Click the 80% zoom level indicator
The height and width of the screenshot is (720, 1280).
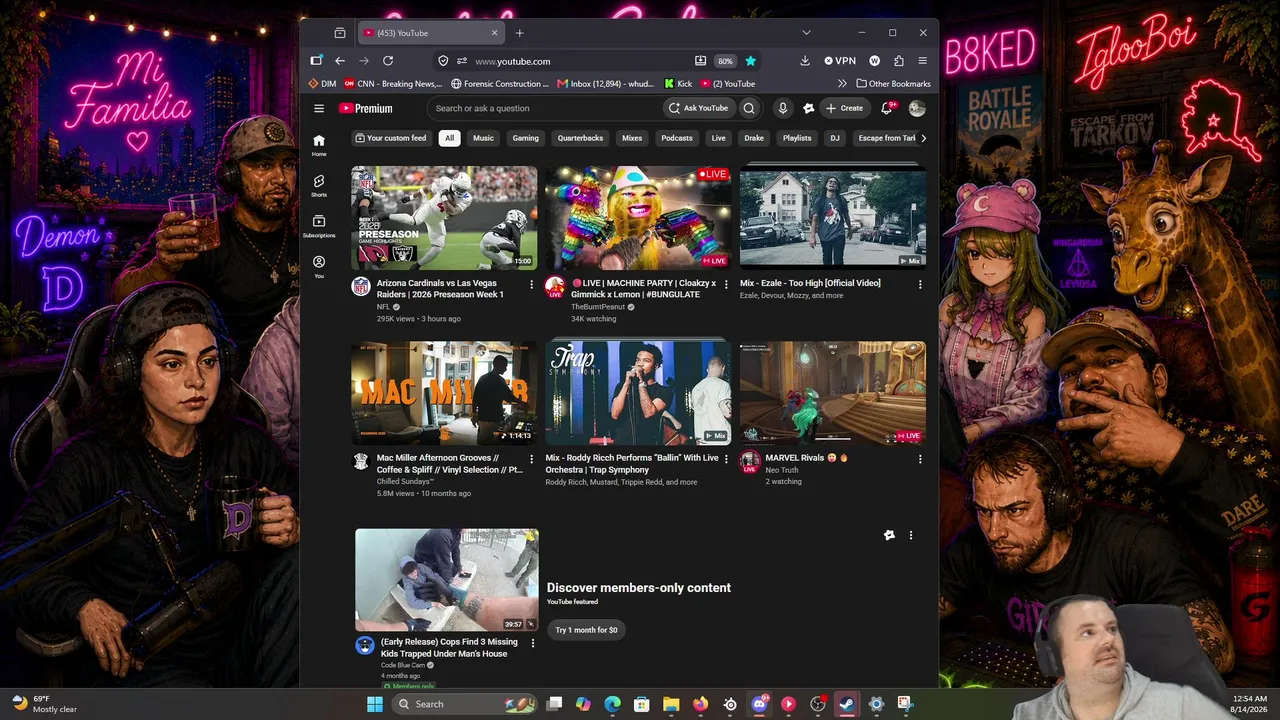pos(725,61)
